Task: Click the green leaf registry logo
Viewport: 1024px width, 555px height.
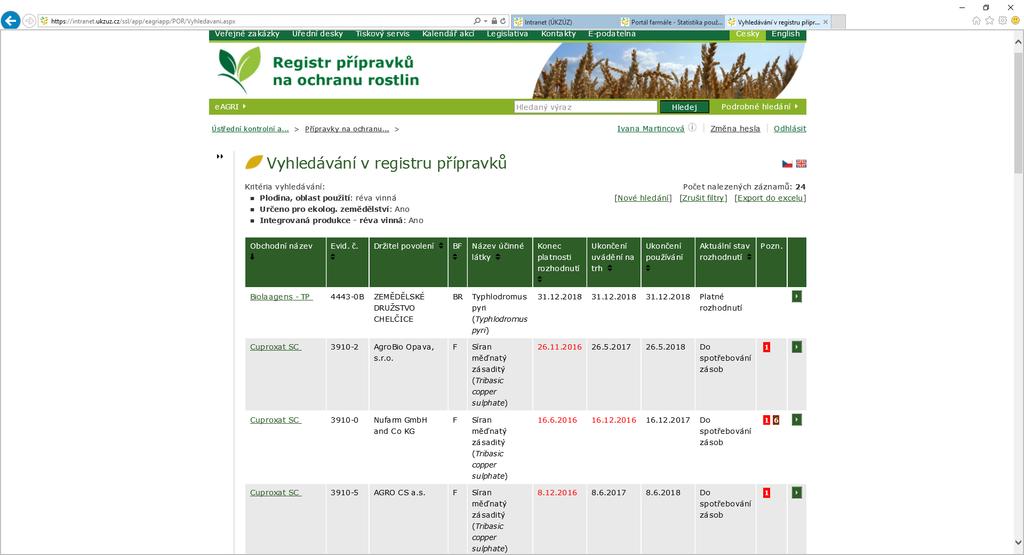Action: pos(239,69)
